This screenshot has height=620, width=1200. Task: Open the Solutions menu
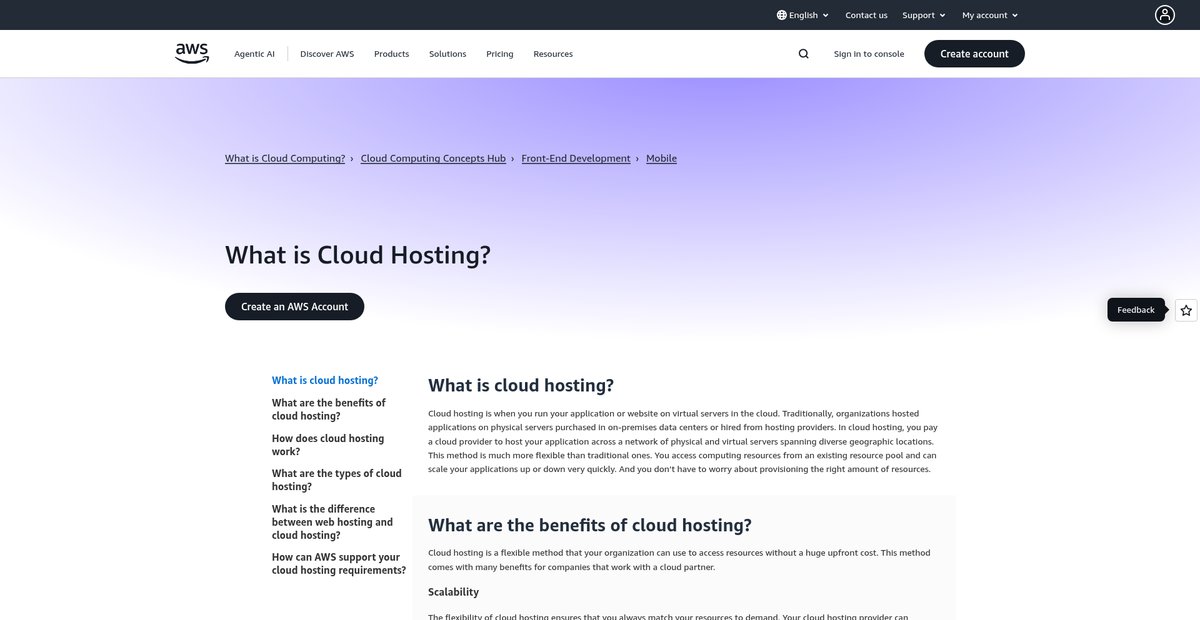click(x=448, y=54)
